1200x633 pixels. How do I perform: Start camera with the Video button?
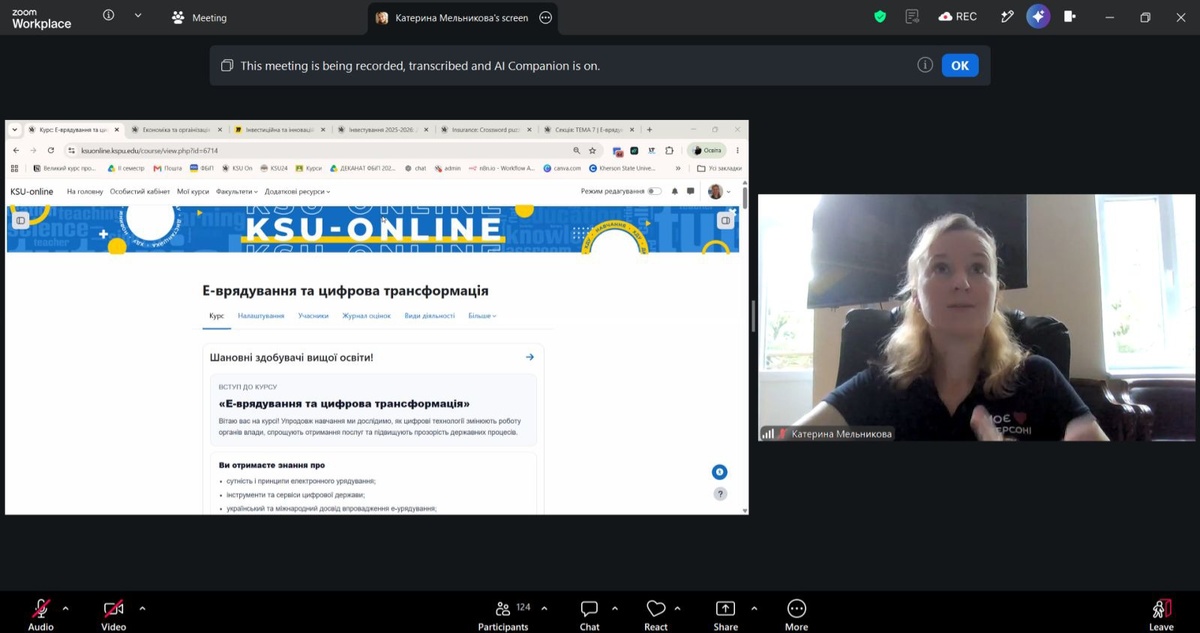point(113,613)
